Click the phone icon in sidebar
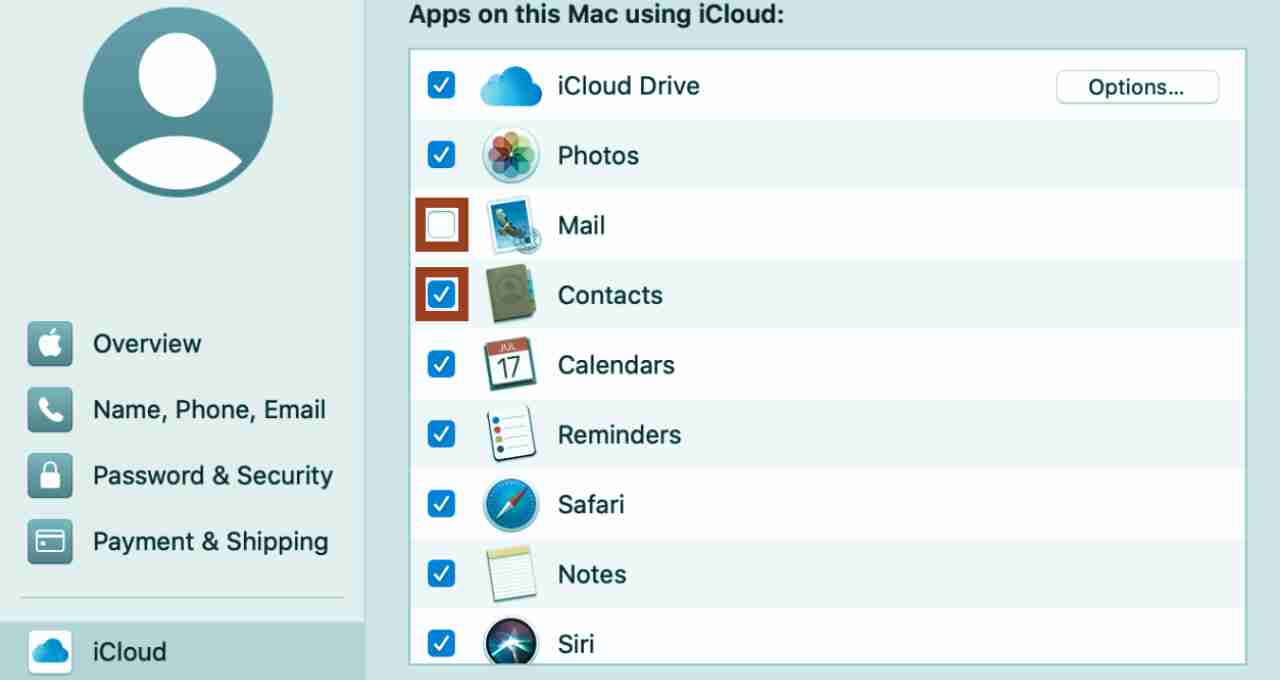The height and width of the screenshot is (680, 1280). click(50, 410)
